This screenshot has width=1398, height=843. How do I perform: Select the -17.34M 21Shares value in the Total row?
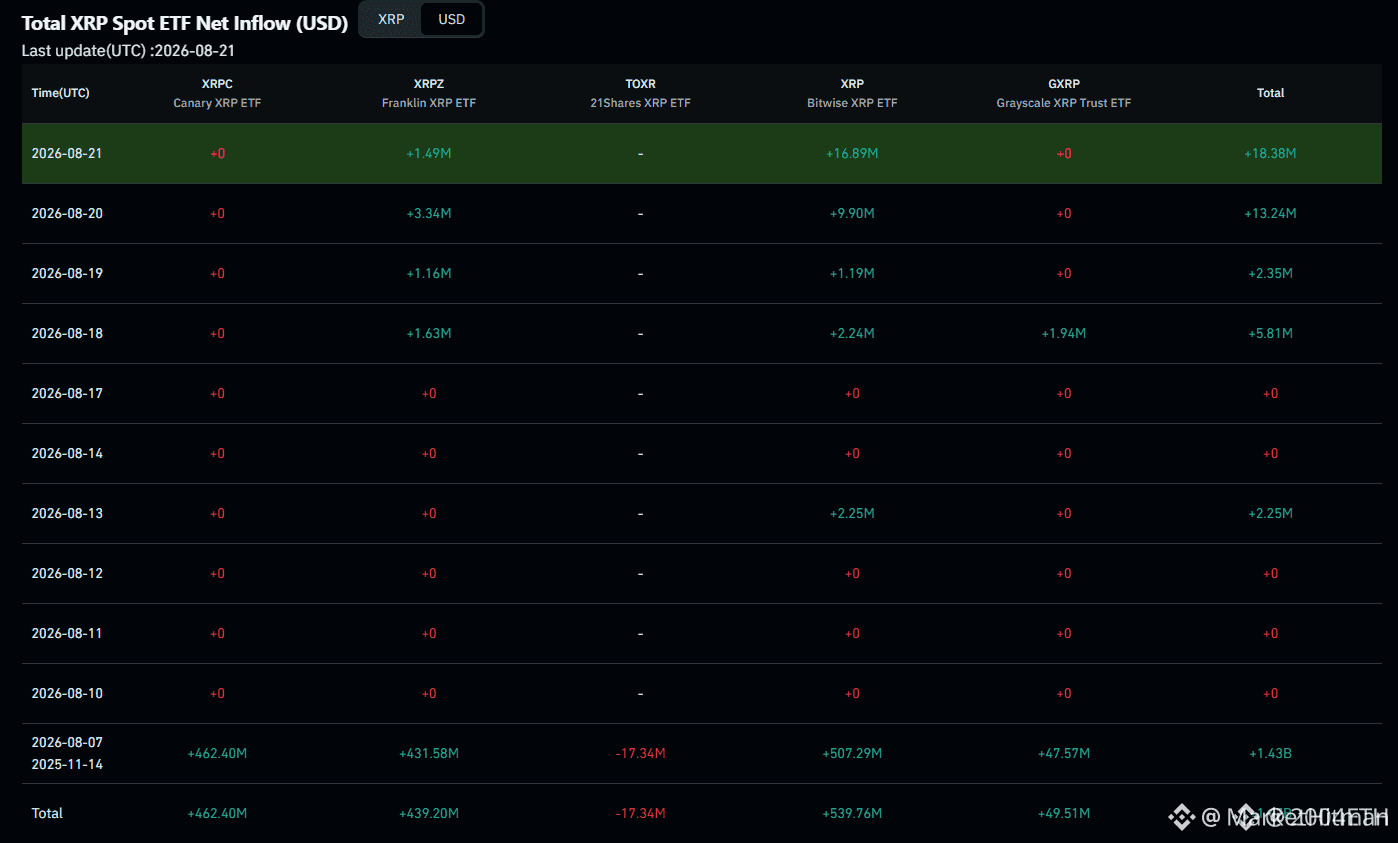pyautogui.click(x=640, y=813)
